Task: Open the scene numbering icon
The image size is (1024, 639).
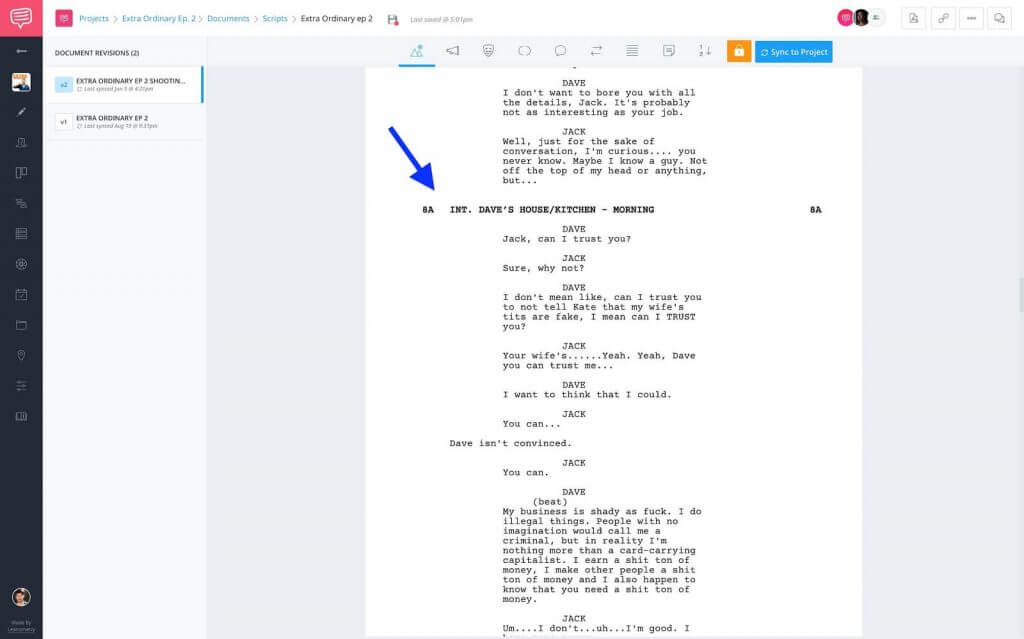Action: (x=704, y=51)
